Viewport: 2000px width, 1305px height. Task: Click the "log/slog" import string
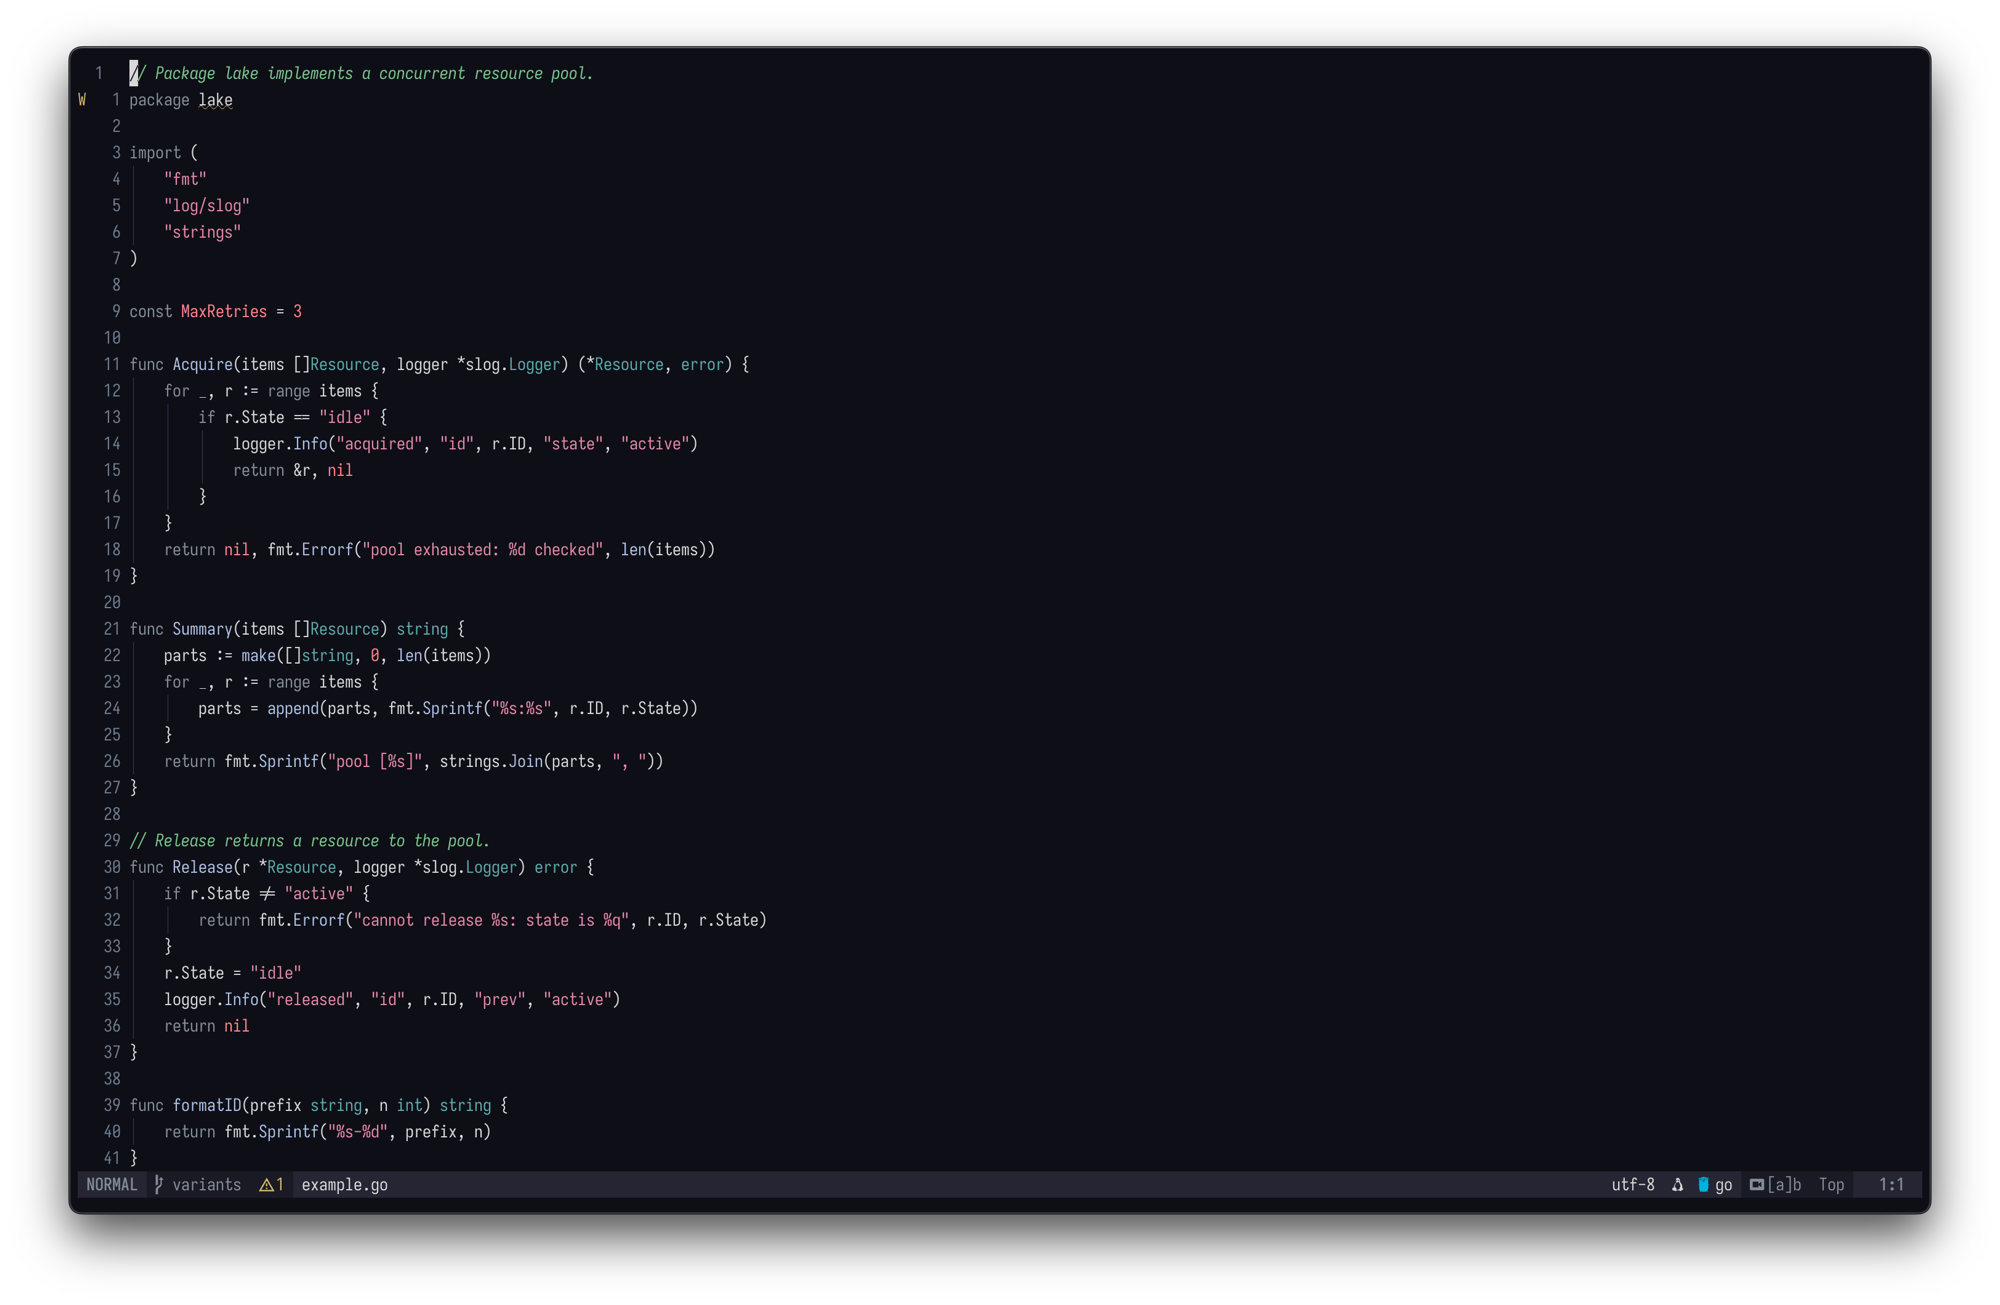pyautogui.click(x=206, y=205)
